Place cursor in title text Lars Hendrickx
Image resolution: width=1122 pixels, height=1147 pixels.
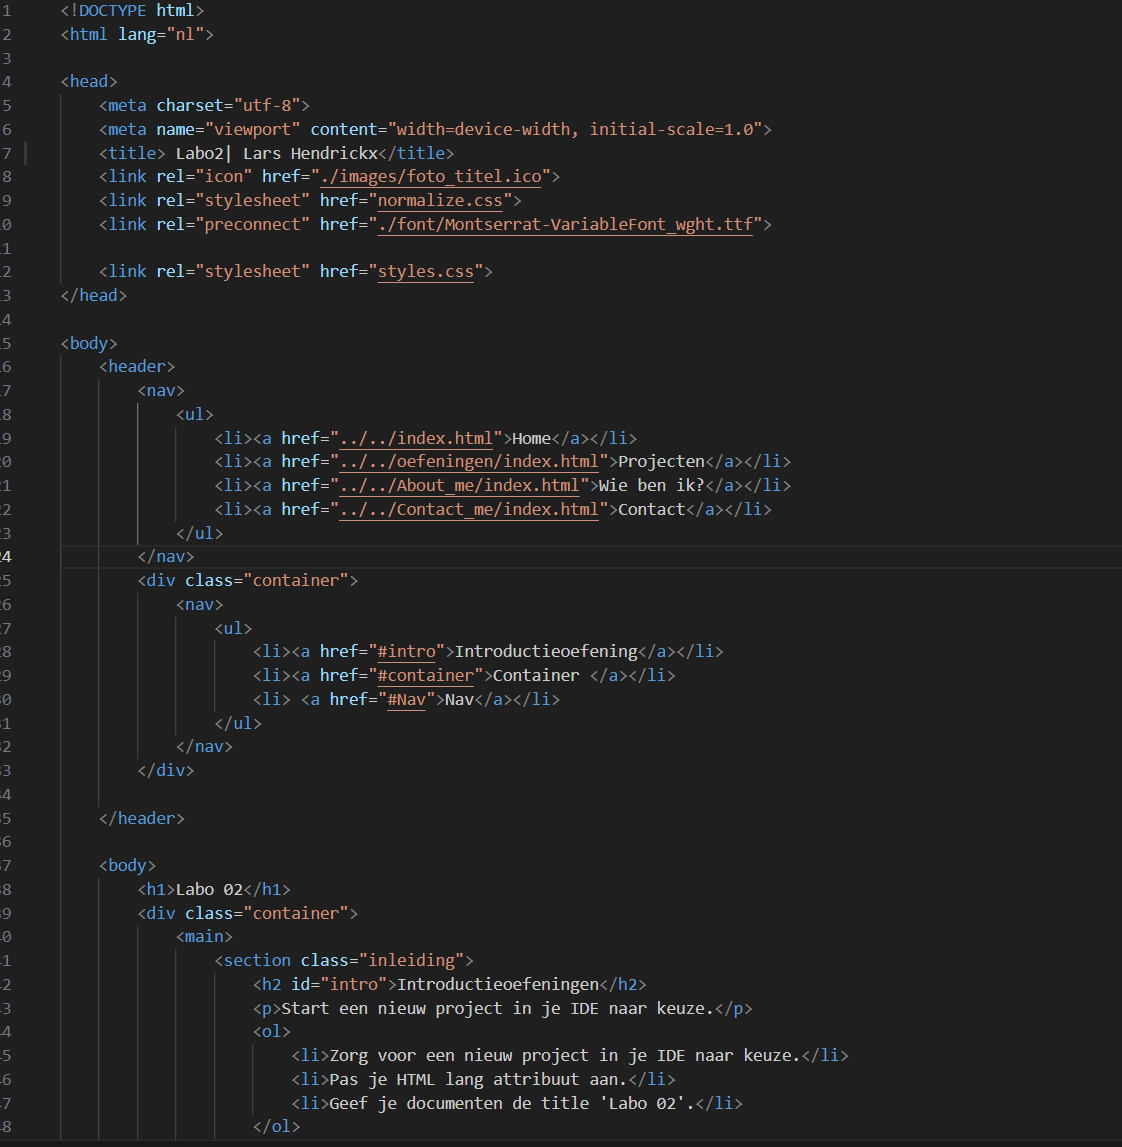310,154
